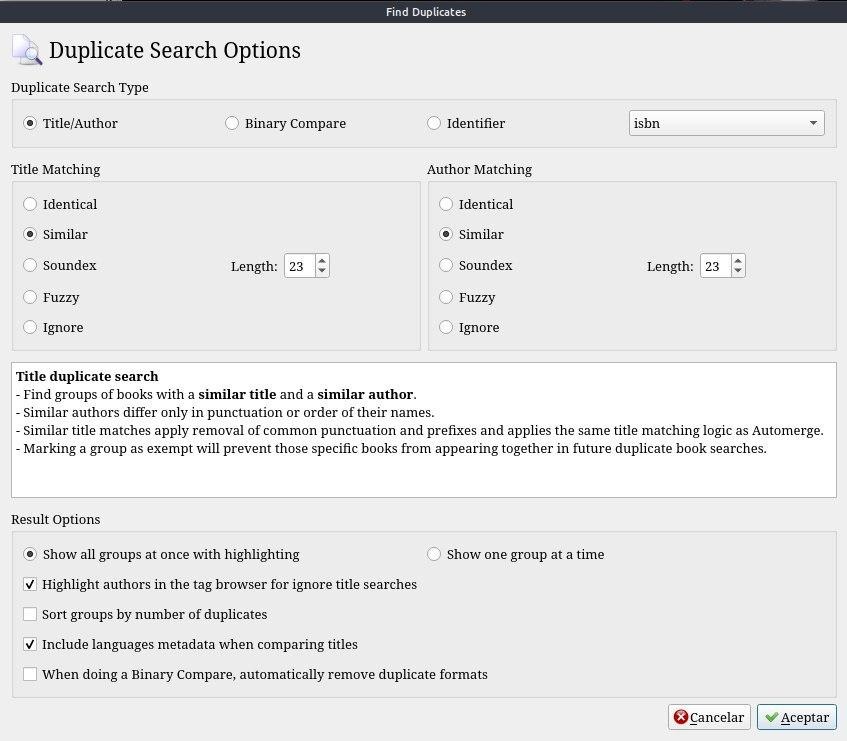Select the Binary Compare search type
Screen dimensions: 847x741
click(x=285, y=123)
